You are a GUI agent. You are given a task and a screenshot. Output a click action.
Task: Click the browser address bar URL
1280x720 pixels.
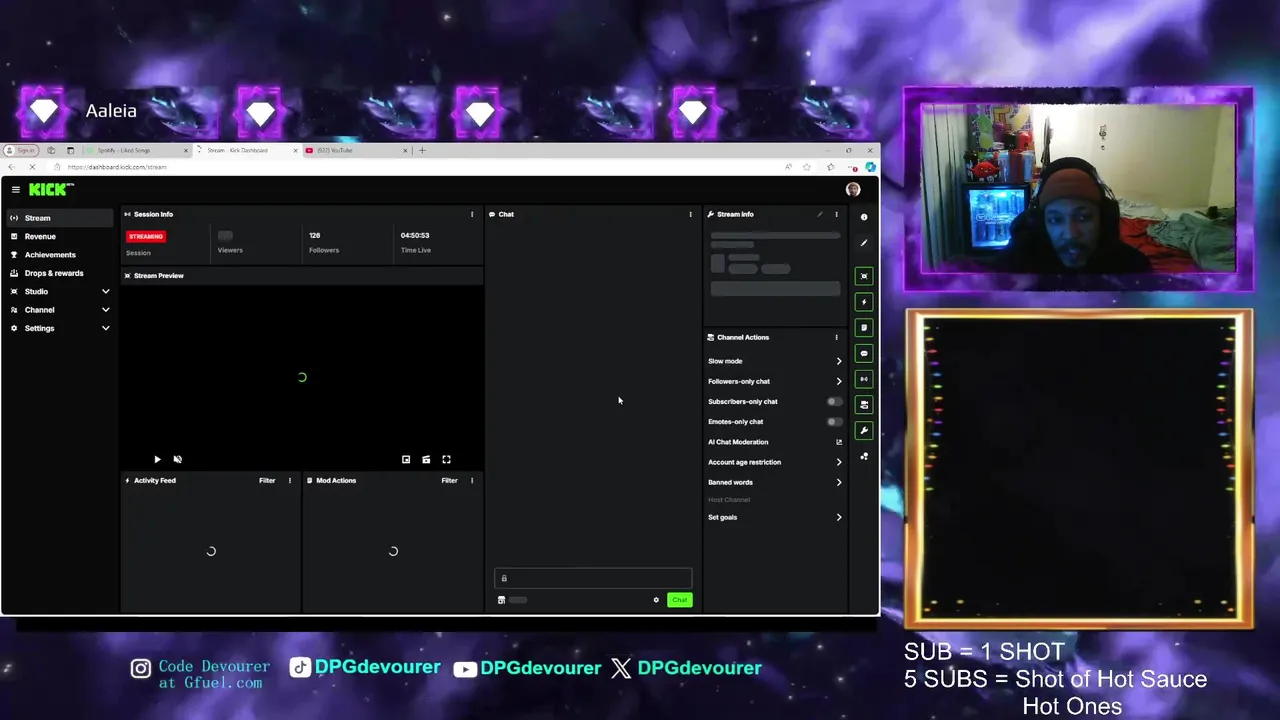118,167
